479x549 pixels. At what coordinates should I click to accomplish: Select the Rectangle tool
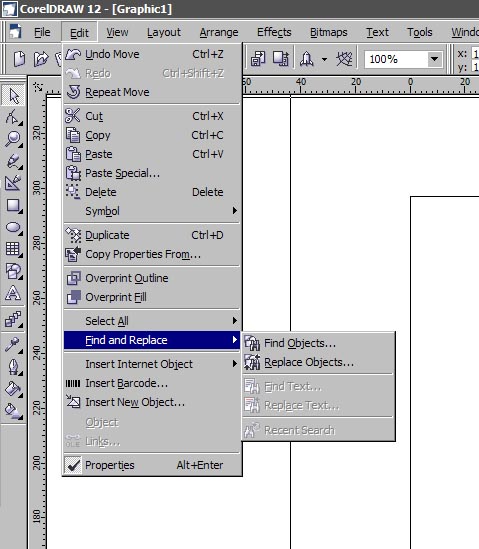point(13,205)
